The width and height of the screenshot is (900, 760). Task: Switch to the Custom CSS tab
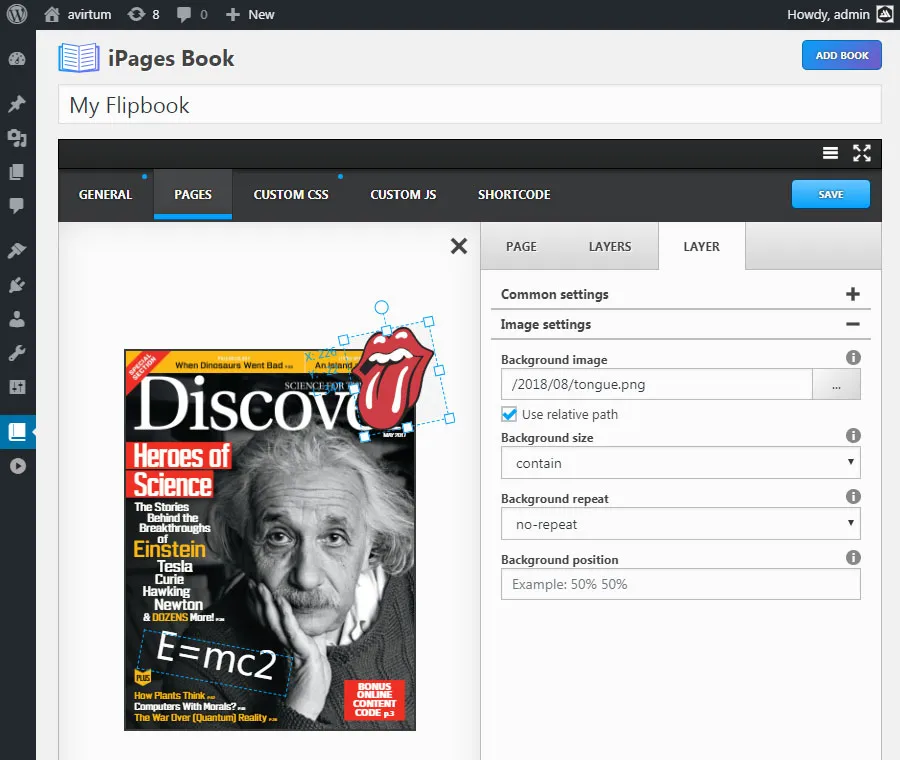pos(290,195)
